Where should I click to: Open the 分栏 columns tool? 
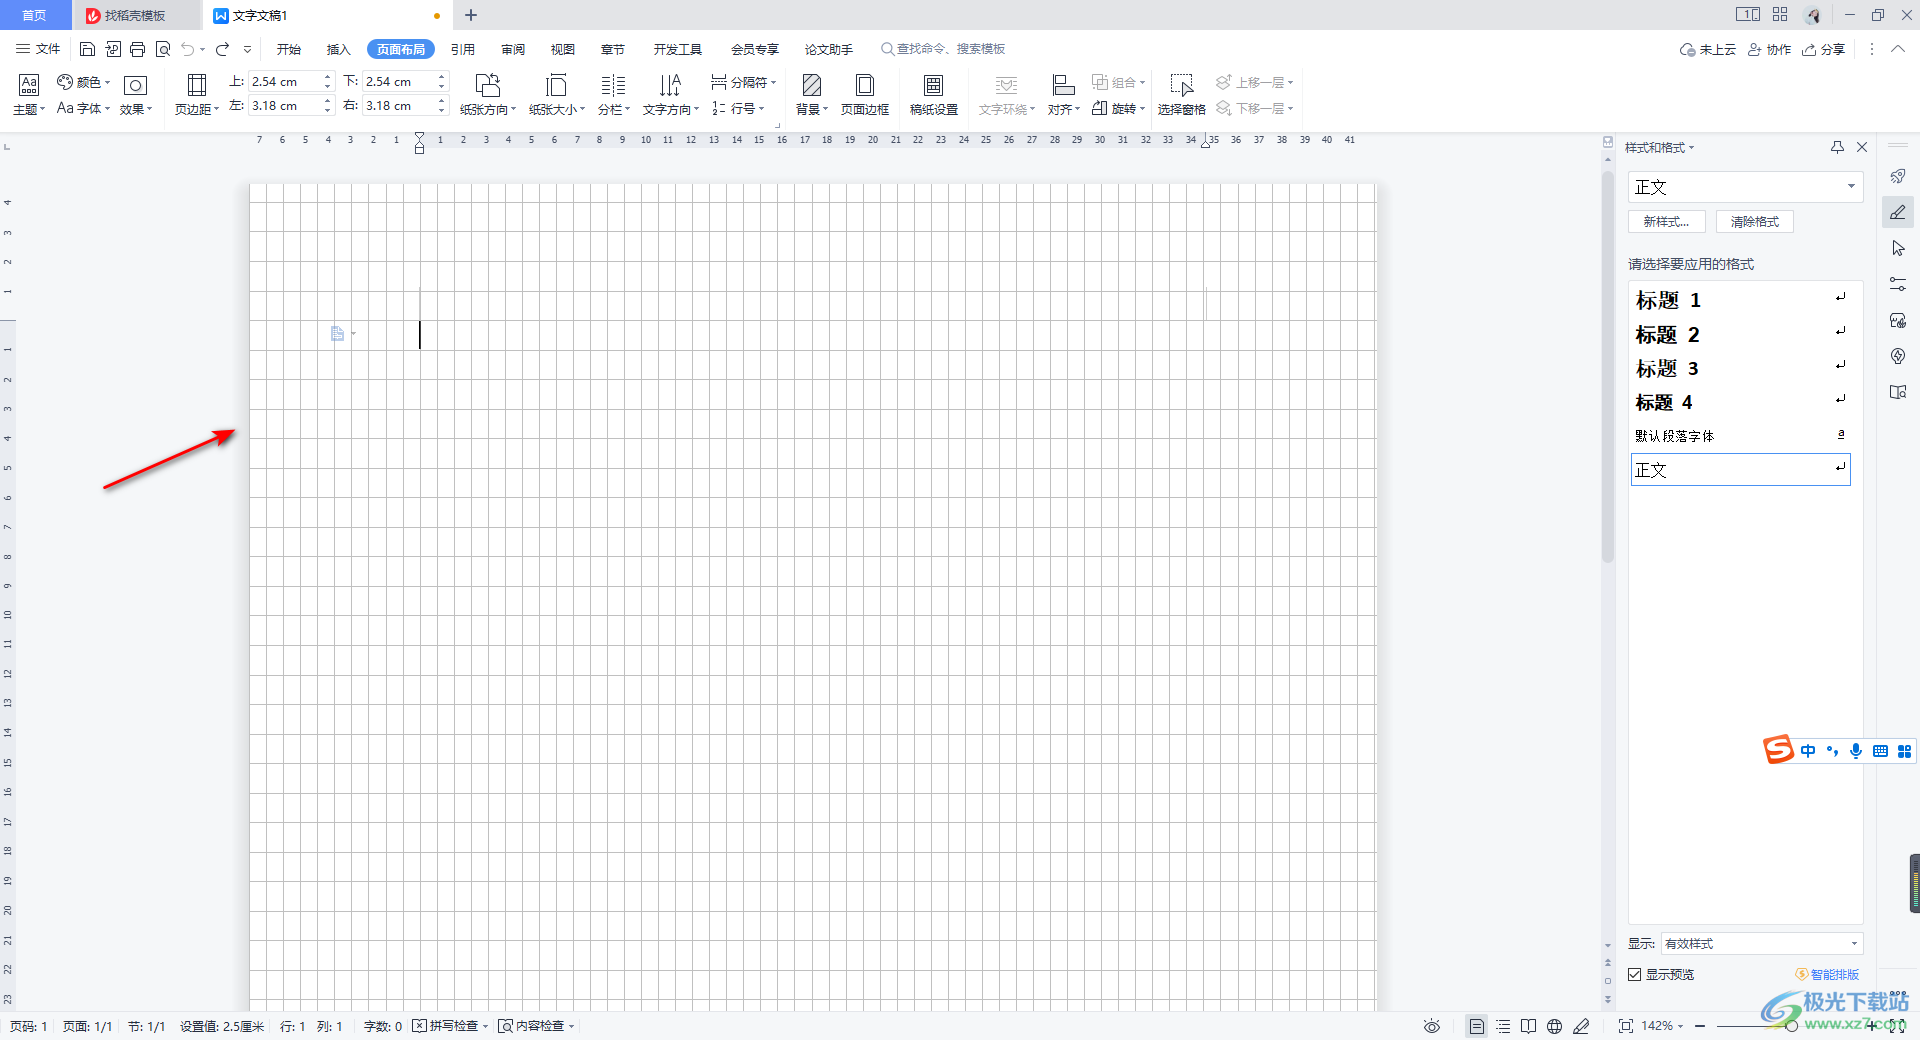613,95
